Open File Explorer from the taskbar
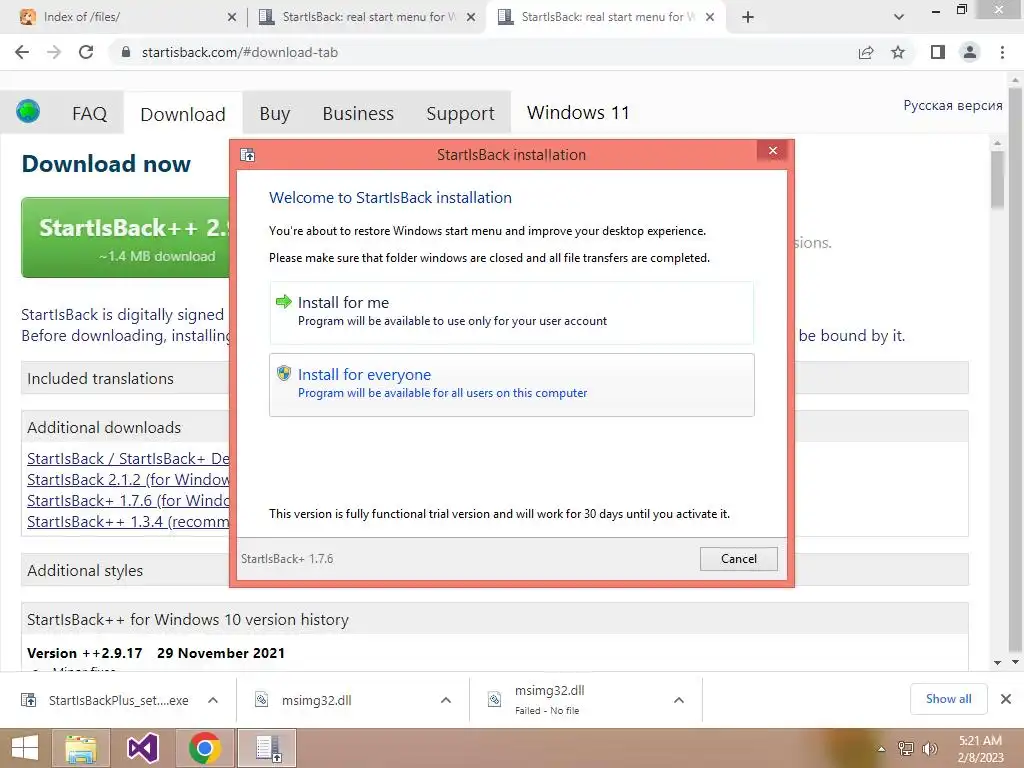Viewport: 1024px width, 768px height. [80, 748]
